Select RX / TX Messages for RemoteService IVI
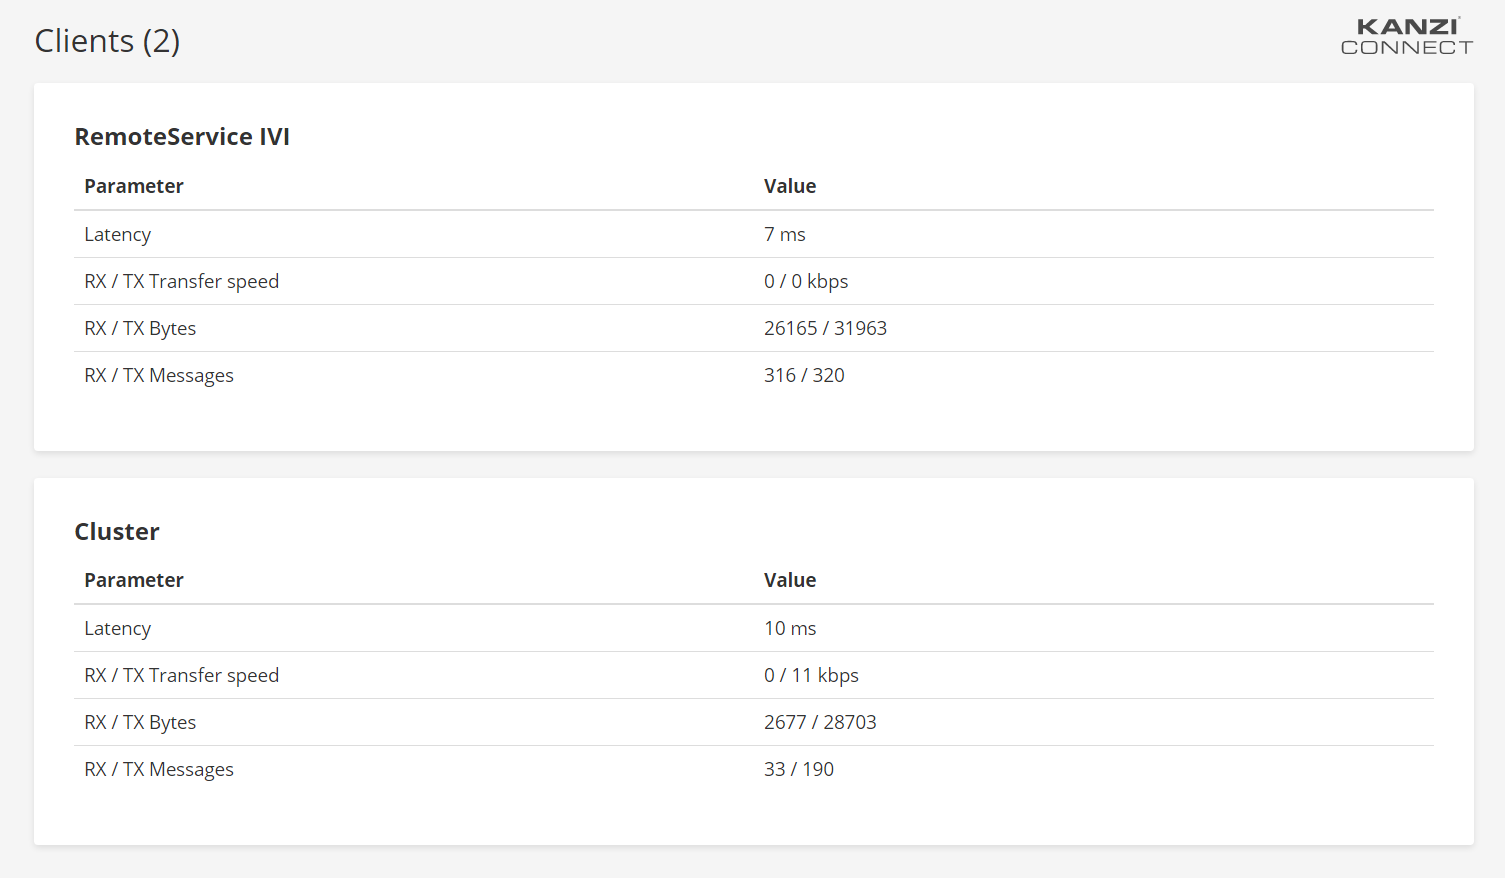Viewport: 1505px width, 878px height. click(x=158, y=375)
